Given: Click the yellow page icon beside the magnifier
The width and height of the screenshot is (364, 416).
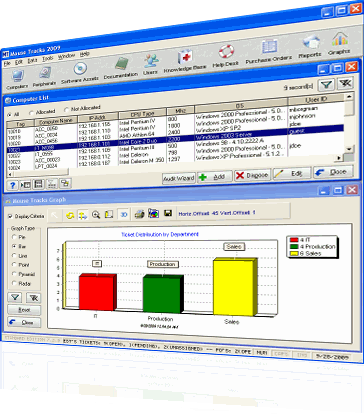Looking at the screenshot, I should coord(109,215).
